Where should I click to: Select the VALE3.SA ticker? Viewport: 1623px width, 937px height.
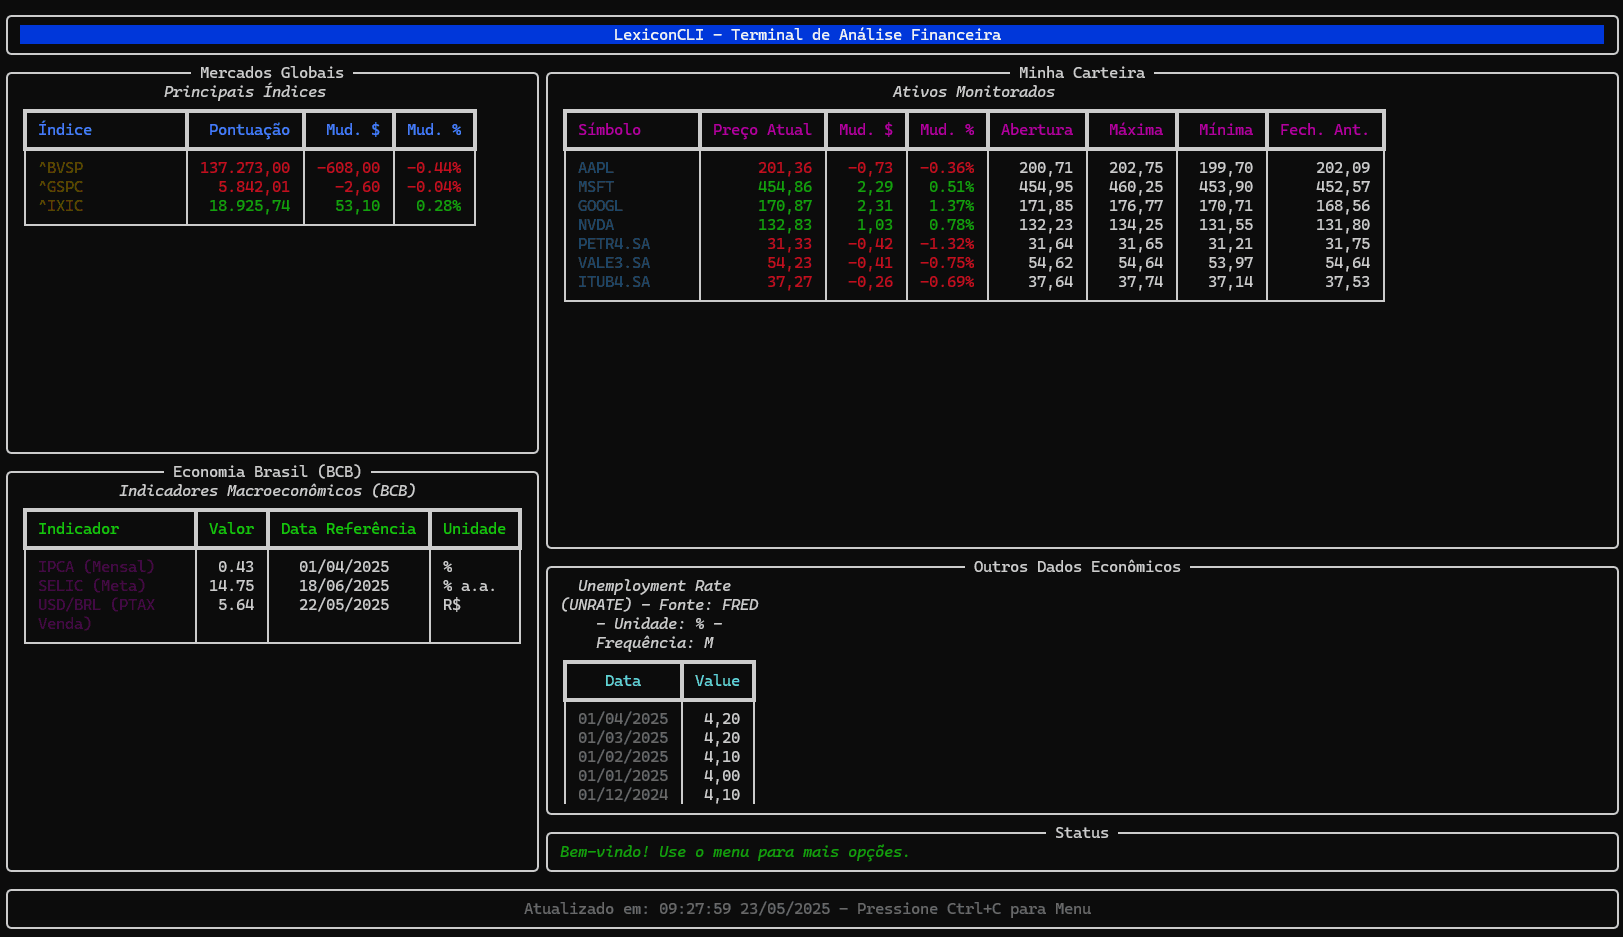[614, 263]
